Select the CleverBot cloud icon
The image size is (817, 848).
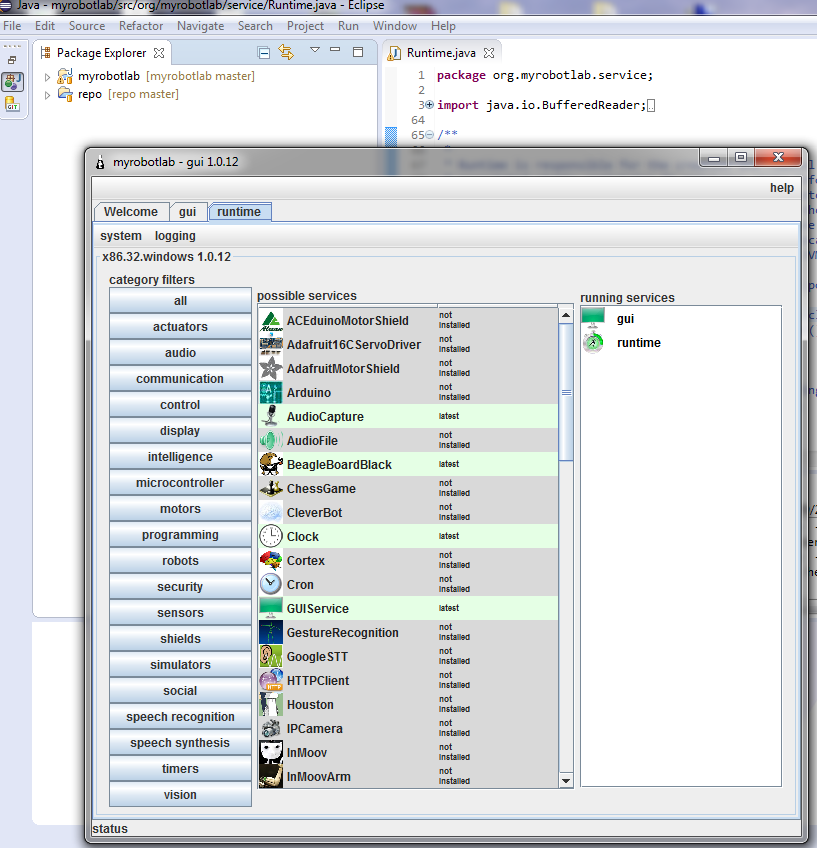pos(271,513)
